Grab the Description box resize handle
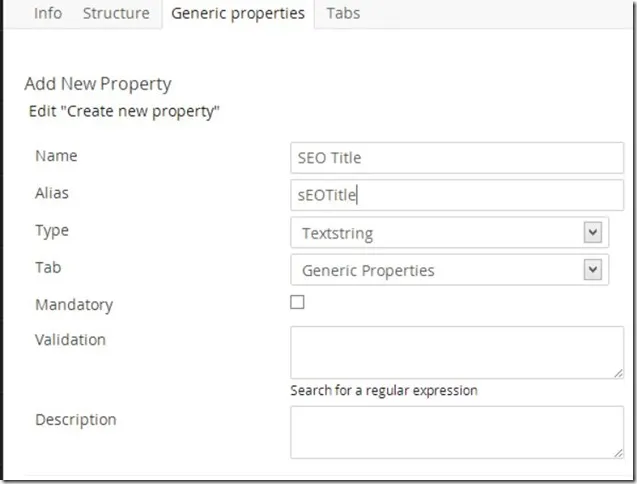Image resolution: width=637 pixels, height=484 pixels. click(618, 452)
